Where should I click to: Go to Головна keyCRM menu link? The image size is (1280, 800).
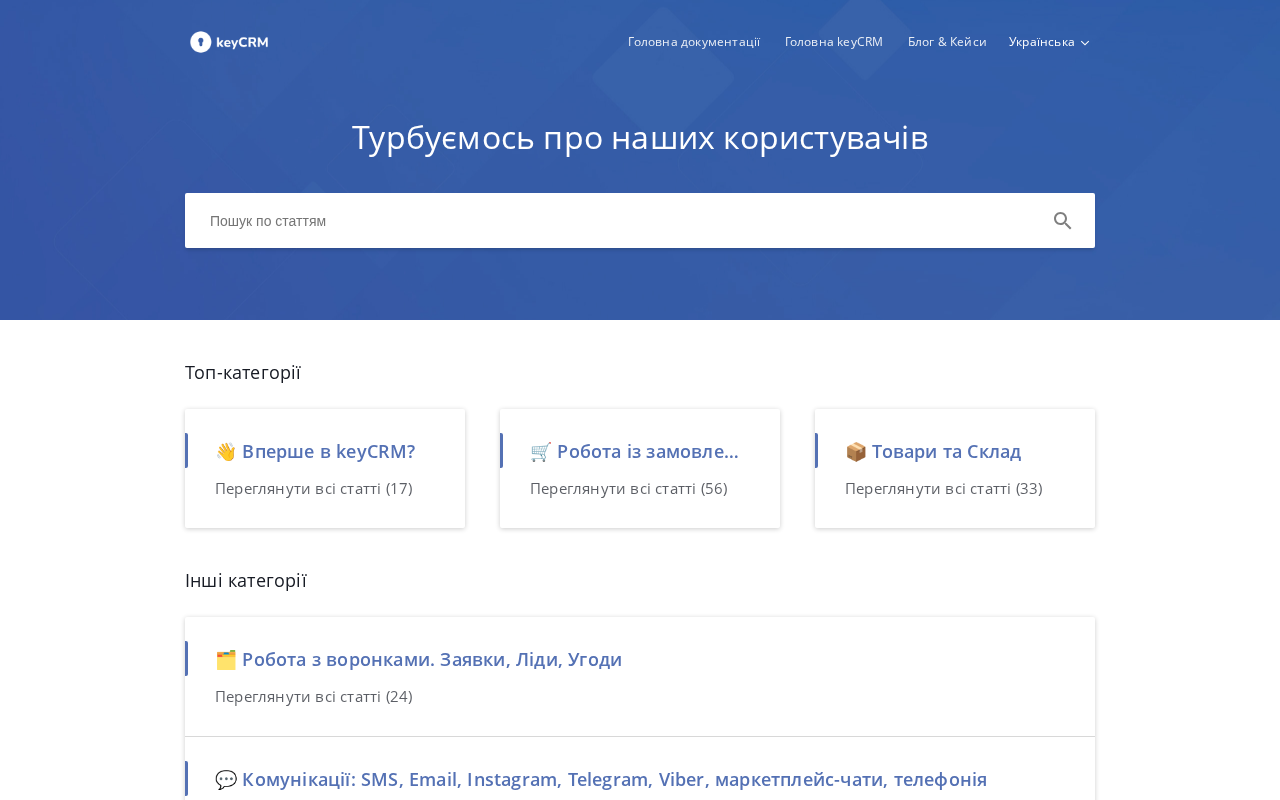(x=834, y=42)
